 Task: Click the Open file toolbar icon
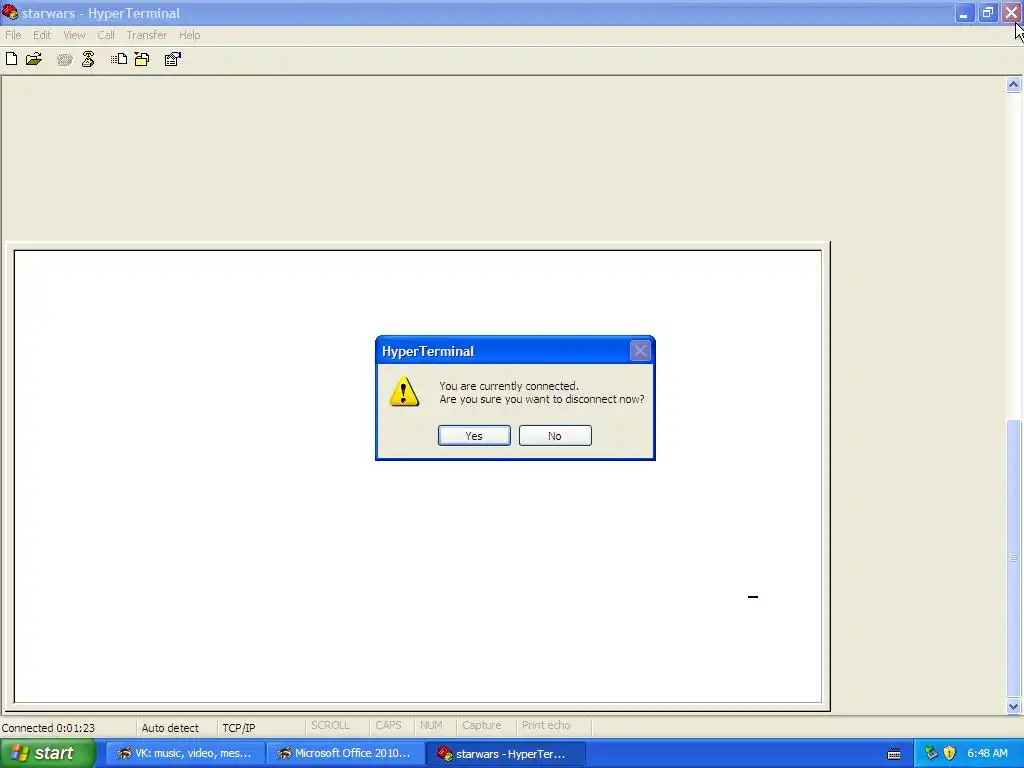point(34,59)
